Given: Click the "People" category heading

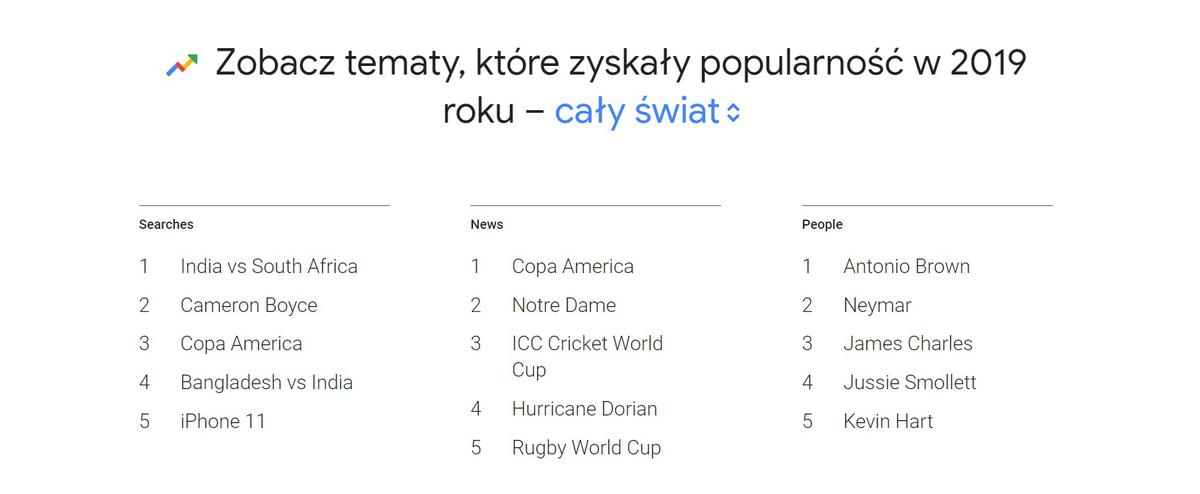Looking at the screenshot, I should point(822,225).
